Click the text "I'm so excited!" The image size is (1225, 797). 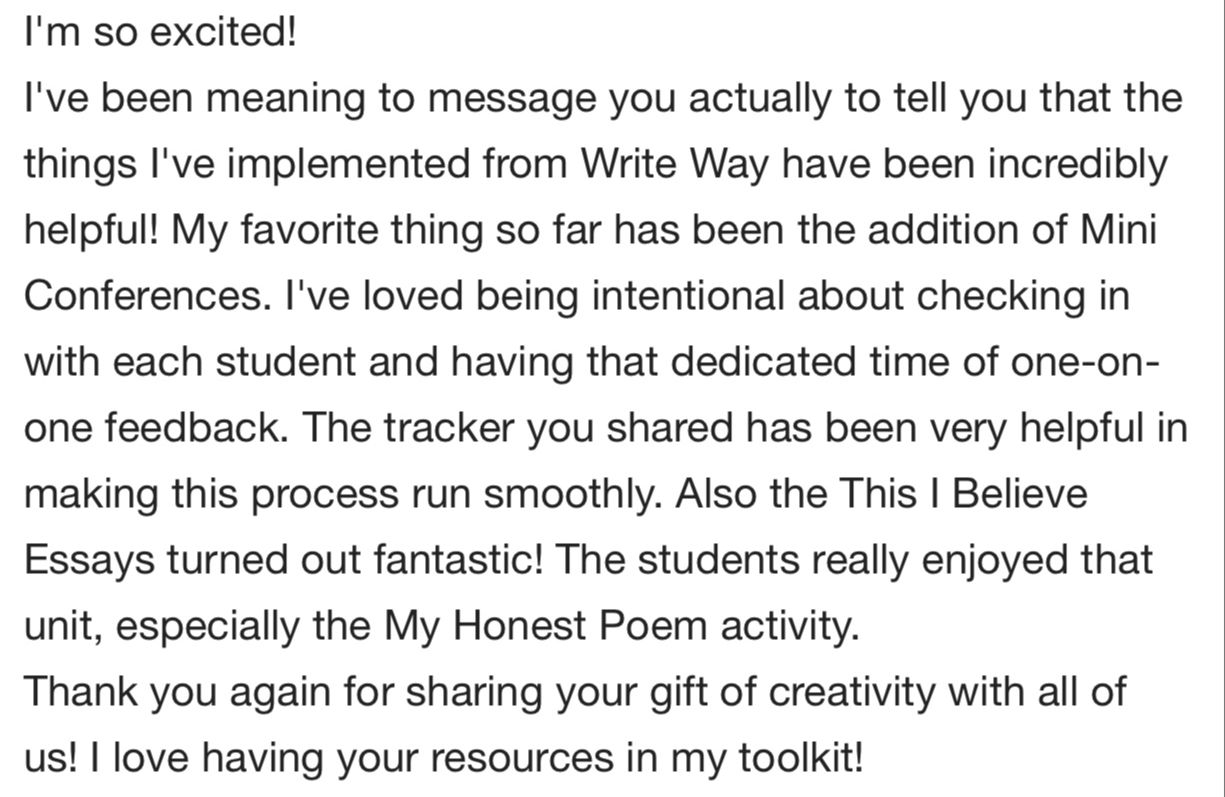(x=160, y=33)
